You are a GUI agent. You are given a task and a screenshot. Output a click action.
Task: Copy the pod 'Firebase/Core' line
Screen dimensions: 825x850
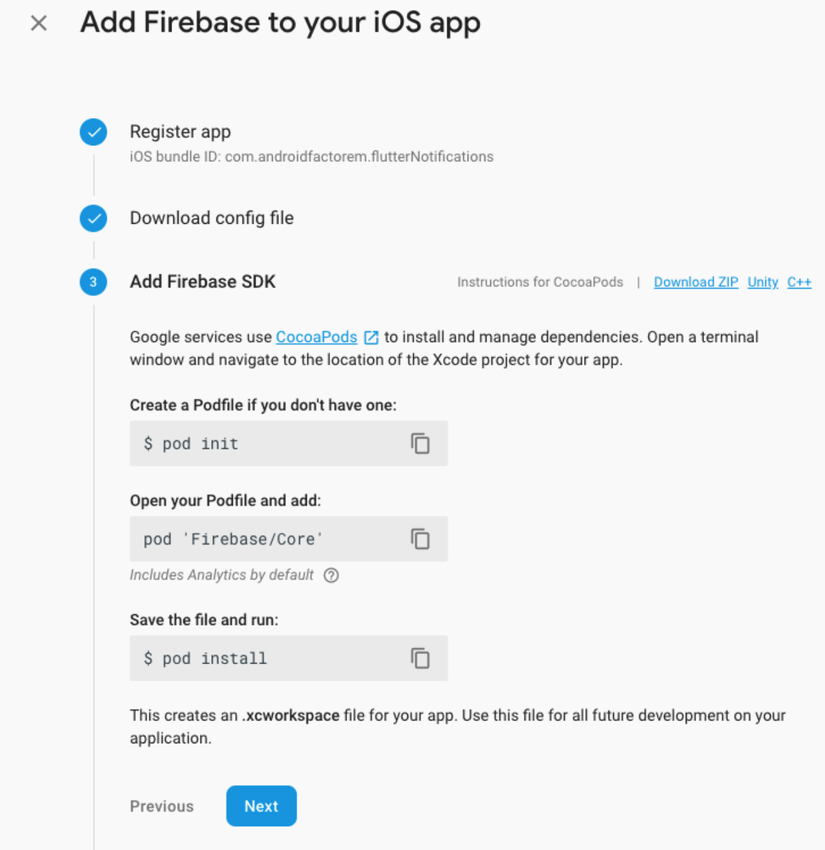(420, 539)
